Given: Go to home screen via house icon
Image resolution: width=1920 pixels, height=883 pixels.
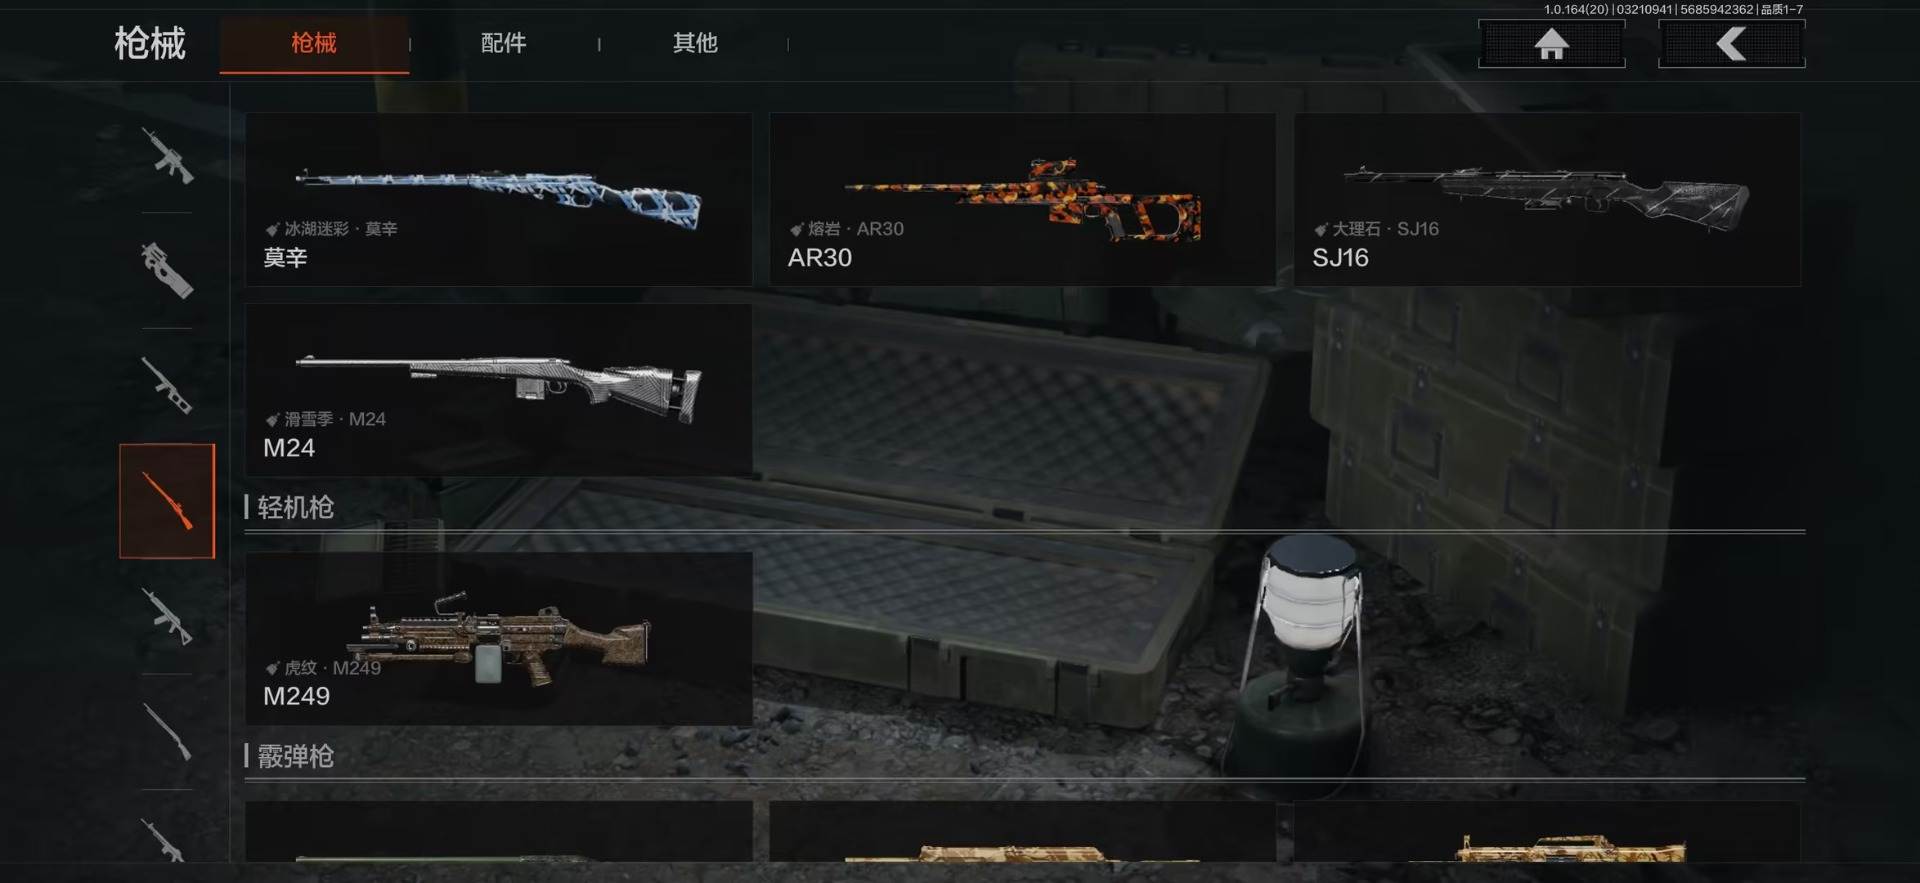Looking at the screenshot, I should (1551, 44).
